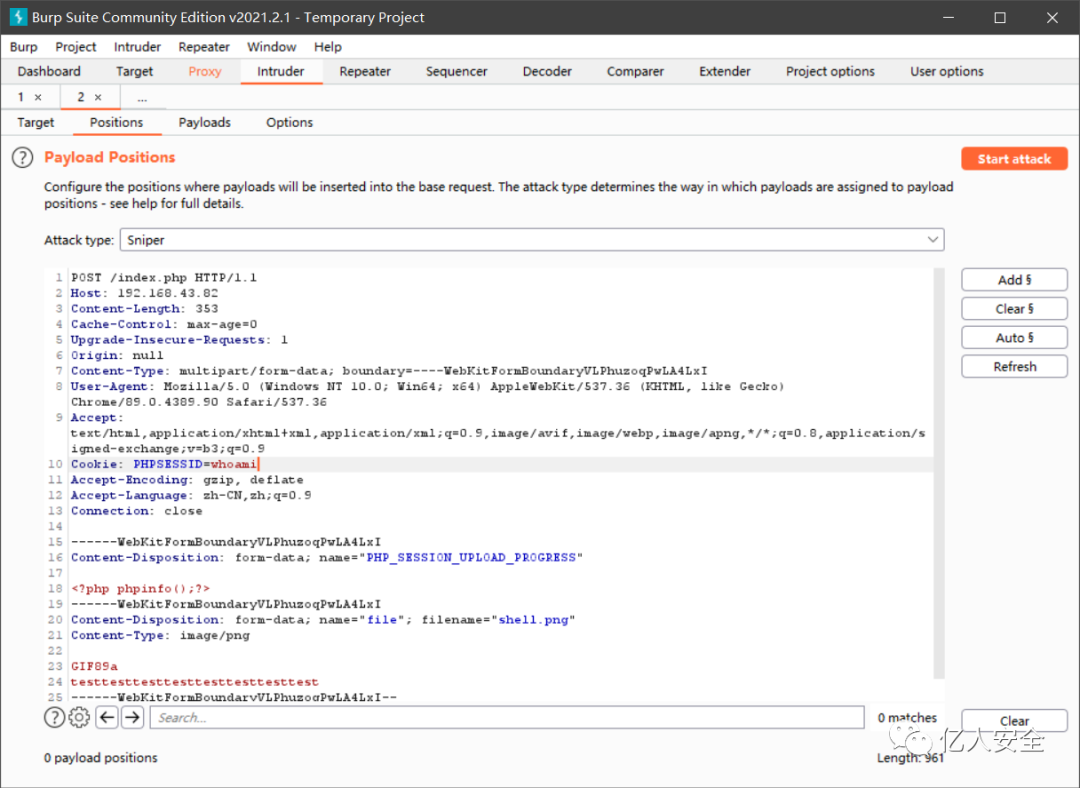
Task: Click the Refresh button
Action: tap(1014, 366)
